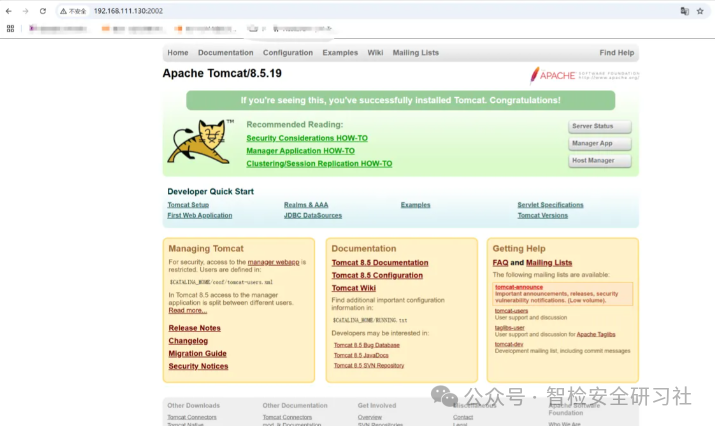Open the FAQ link in Getting Help

point(500,263)
